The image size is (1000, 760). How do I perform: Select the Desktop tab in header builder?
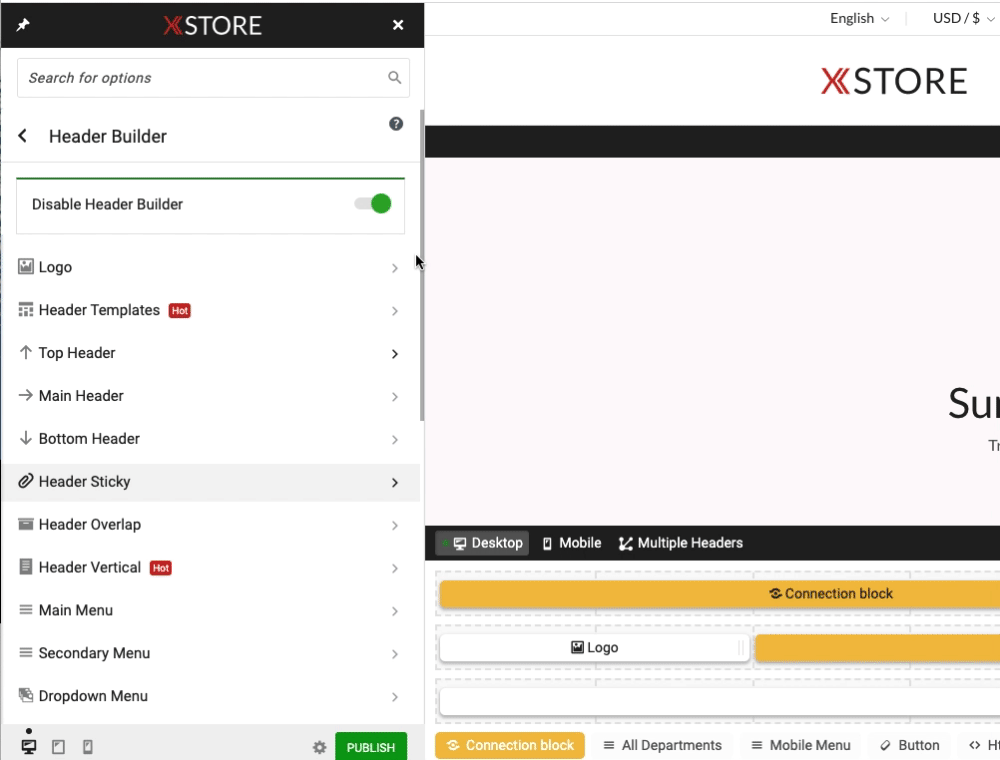click(x=482, y=543)
